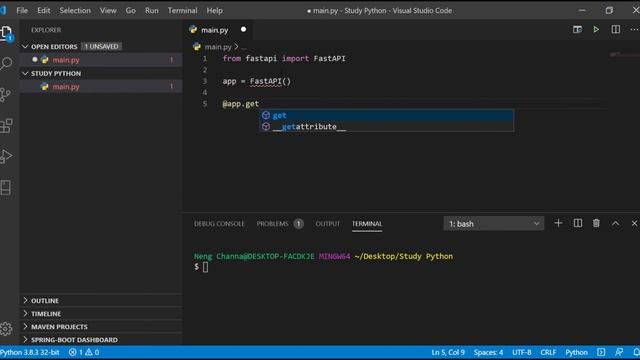Select main.py in Study Python folder

pos(101,87)
